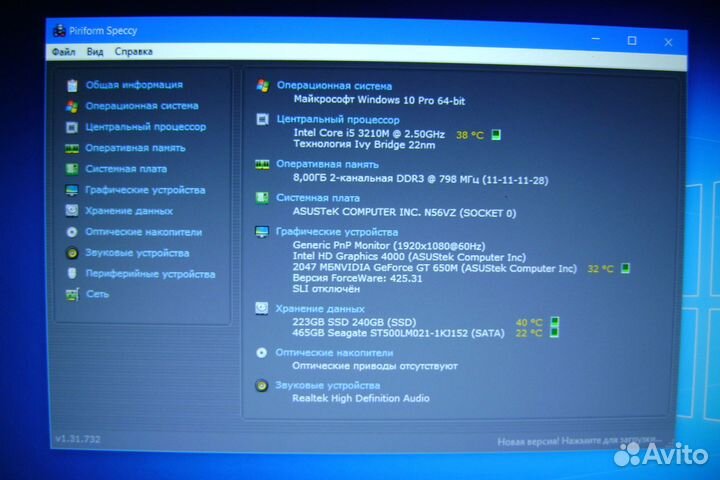Viewport: 720px width, 480px height.
Task: Click the new version download notice
Action: (579, 441)
